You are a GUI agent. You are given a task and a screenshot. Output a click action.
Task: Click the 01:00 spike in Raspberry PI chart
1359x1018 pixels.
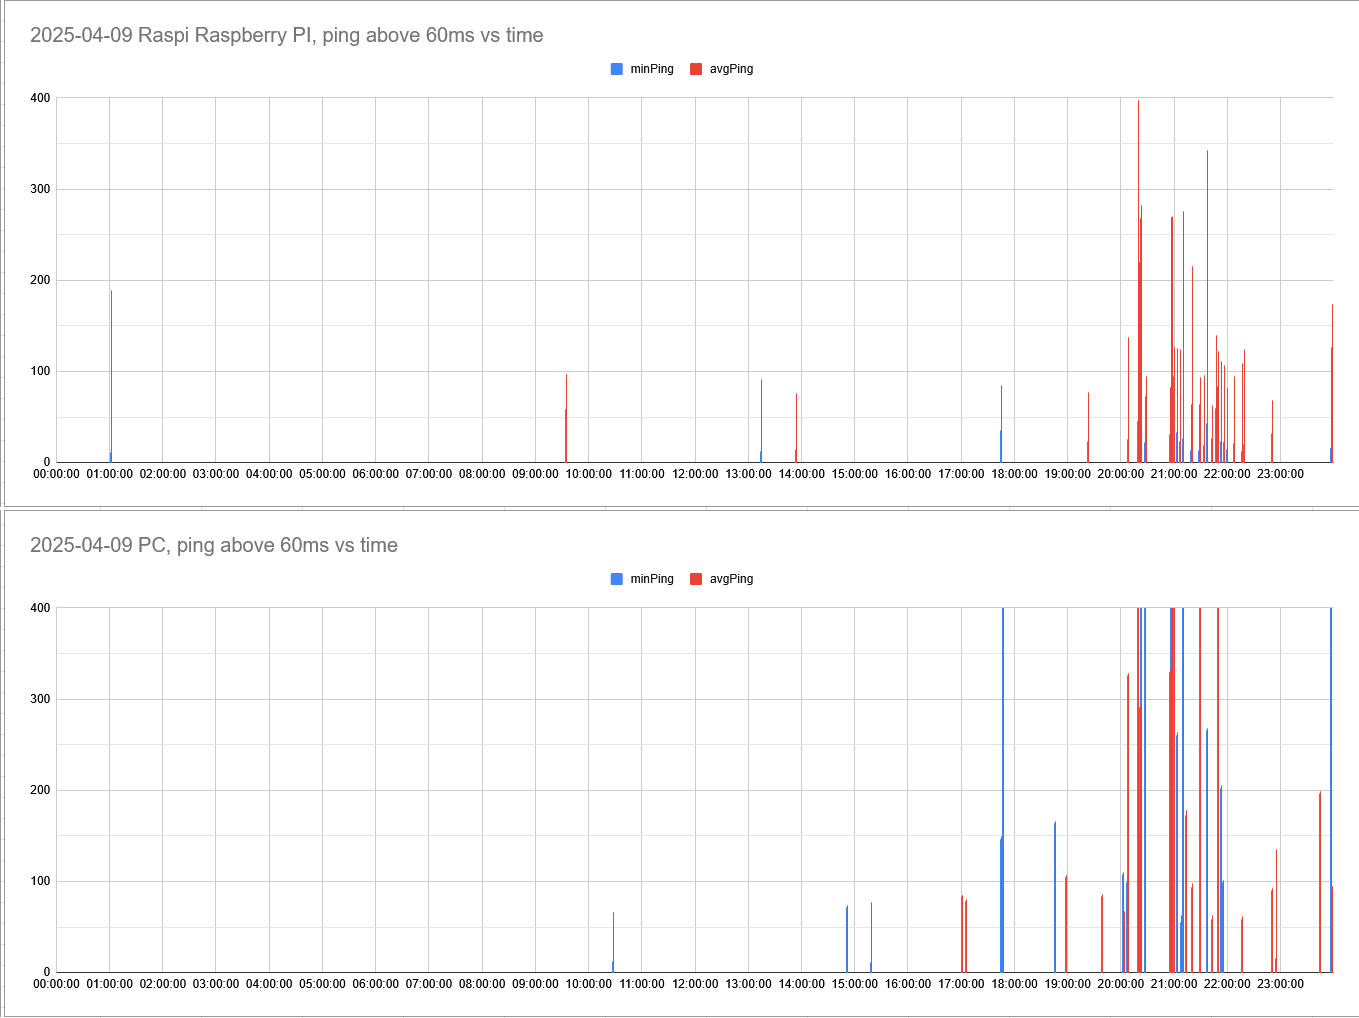point(111,380)
